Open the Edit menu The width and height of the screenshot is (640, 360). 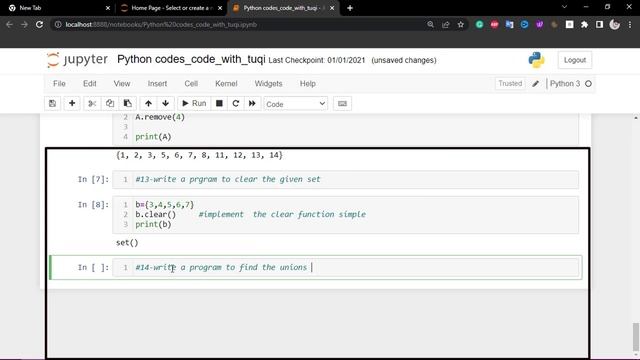(x=90, y=84)
